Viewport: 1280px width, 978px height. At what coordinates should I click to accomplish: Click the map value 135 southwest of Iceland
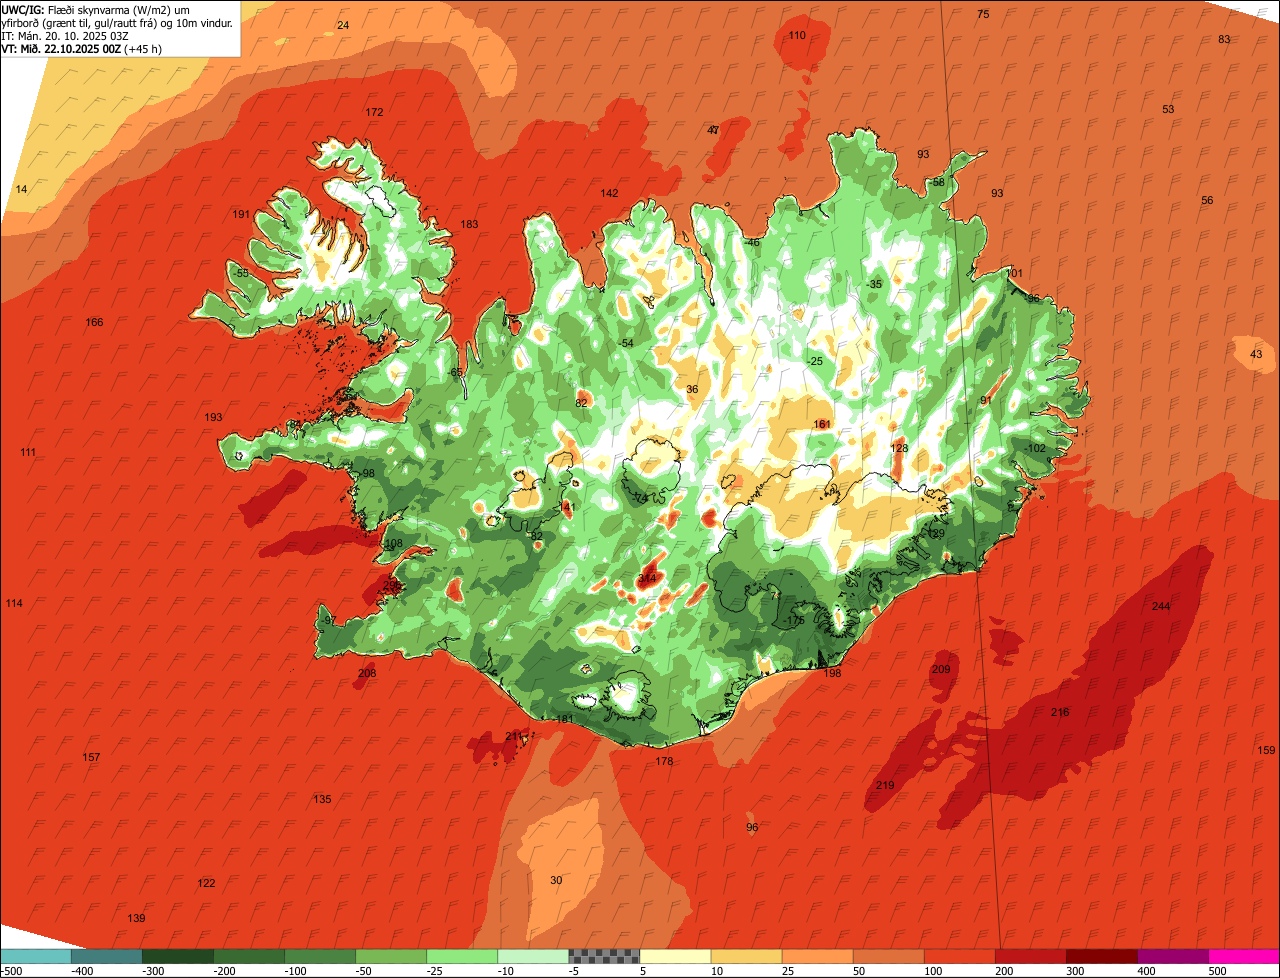pyautogui.click(x=322, y=799)
